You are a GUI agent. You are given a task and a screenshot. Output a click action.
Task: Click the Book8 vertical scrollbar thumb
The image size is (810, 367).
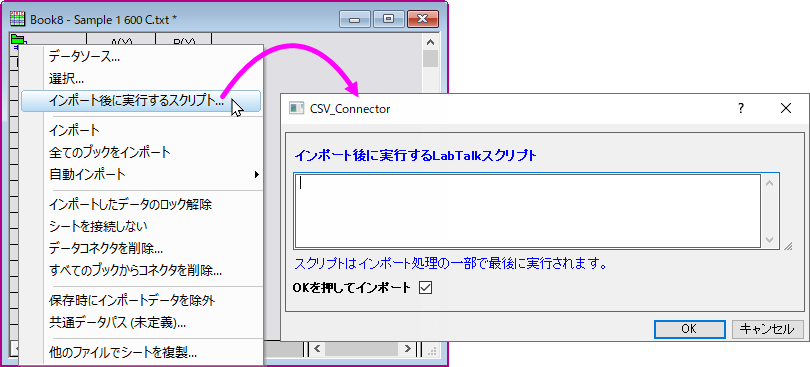pos(430,58)
